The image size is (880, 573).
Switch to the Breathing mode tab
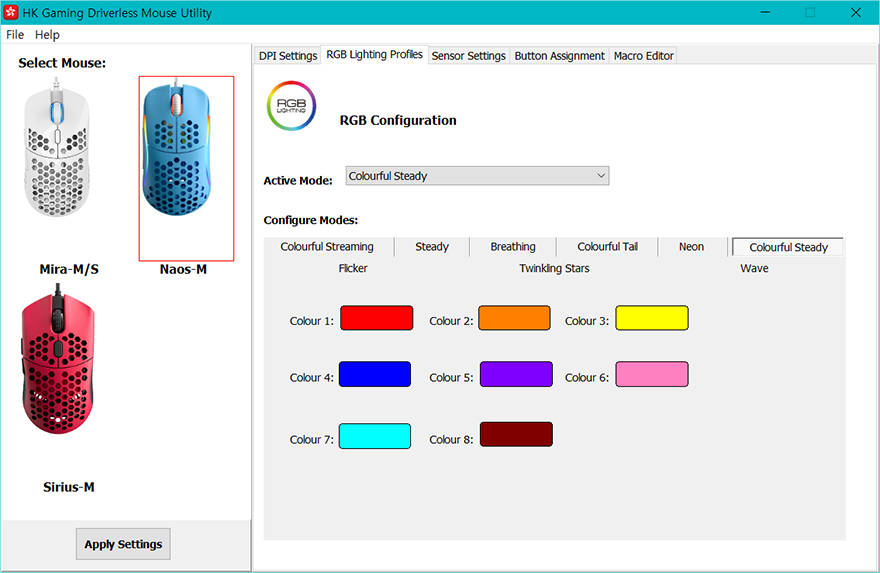513,247
